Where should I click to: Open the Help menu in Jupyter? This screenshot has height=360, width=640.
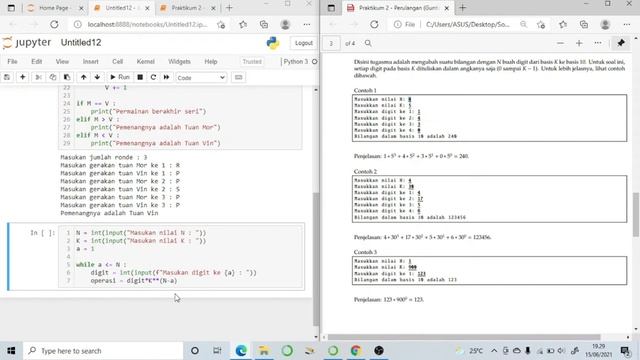[211, 62]
